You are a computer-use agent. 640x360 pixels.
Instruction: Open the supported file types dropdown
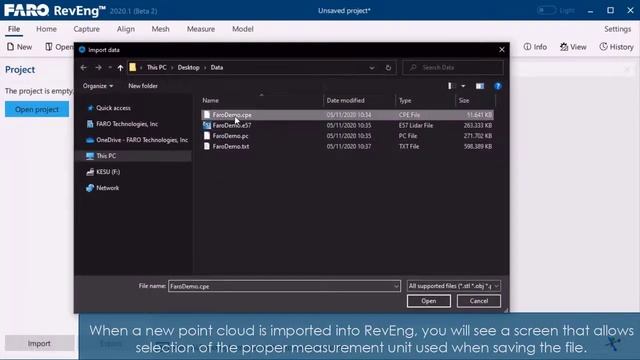pos(453,286)
